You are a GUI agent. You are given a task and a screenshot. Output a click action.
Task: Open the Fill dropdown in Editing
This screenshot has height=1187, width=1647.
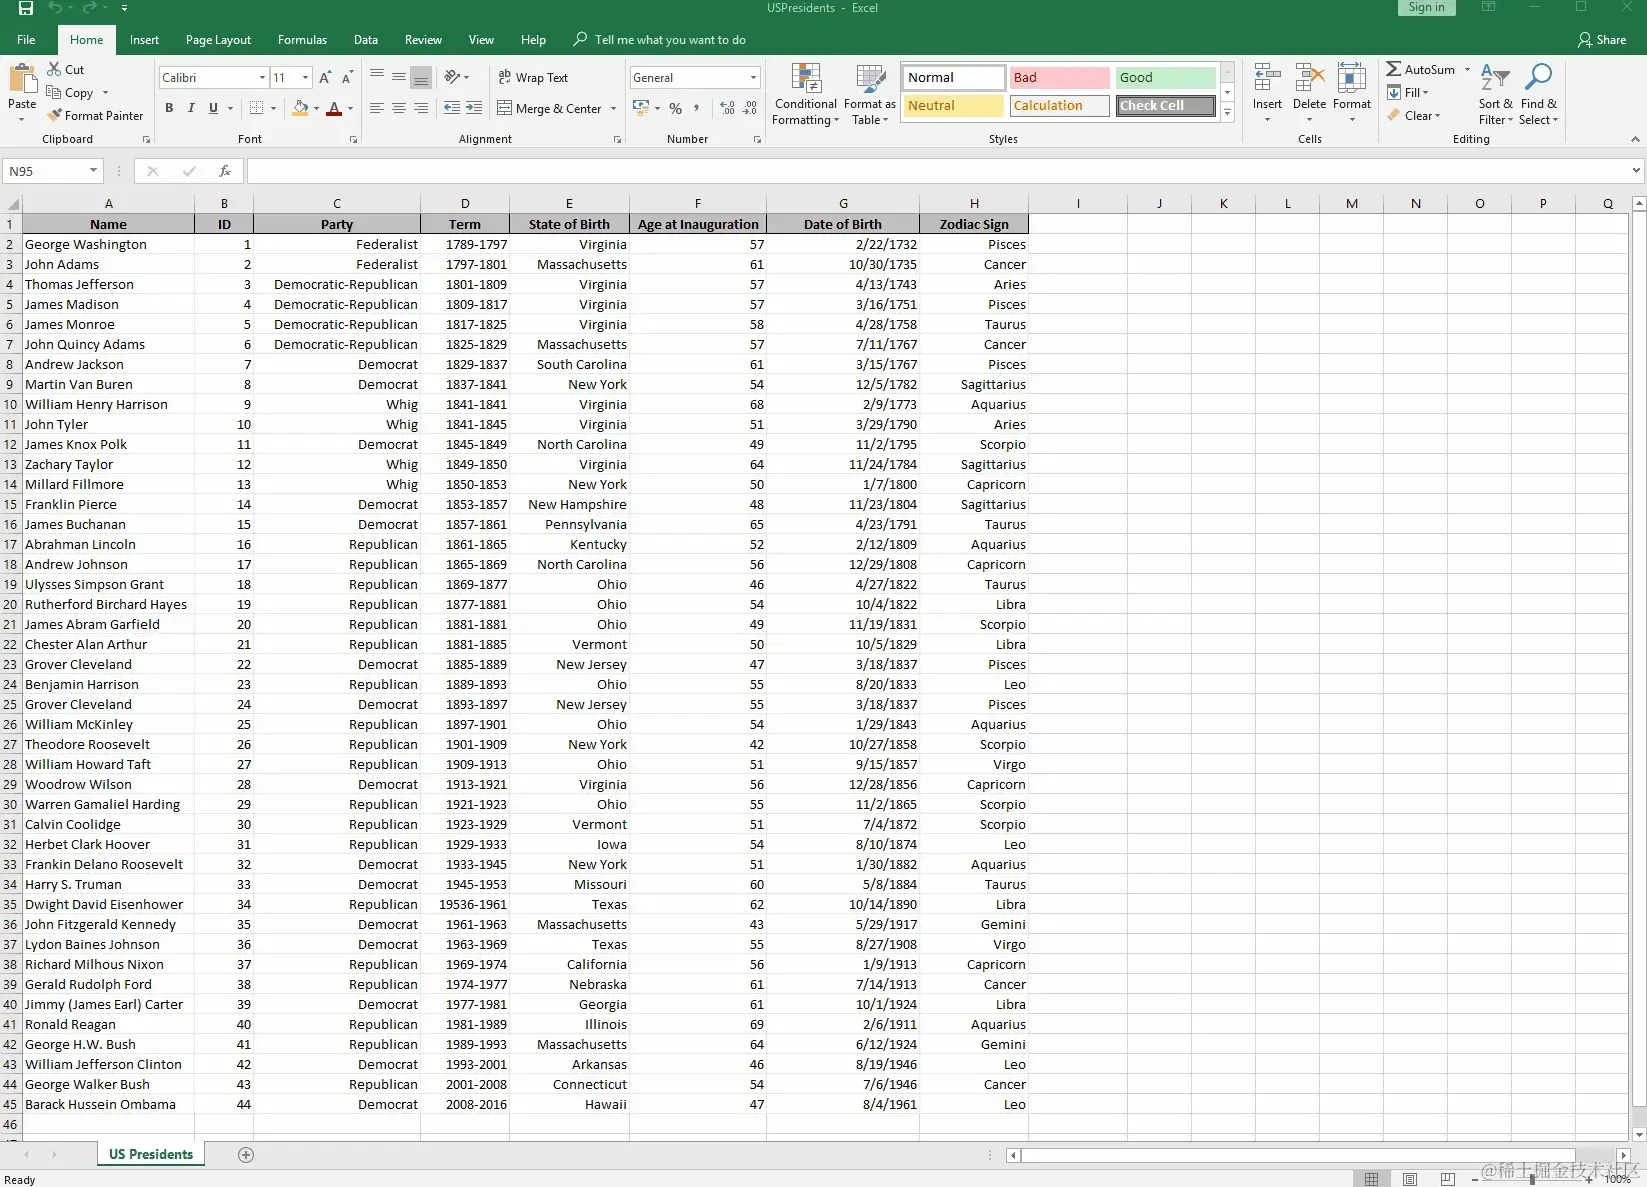coord(1408,93)
